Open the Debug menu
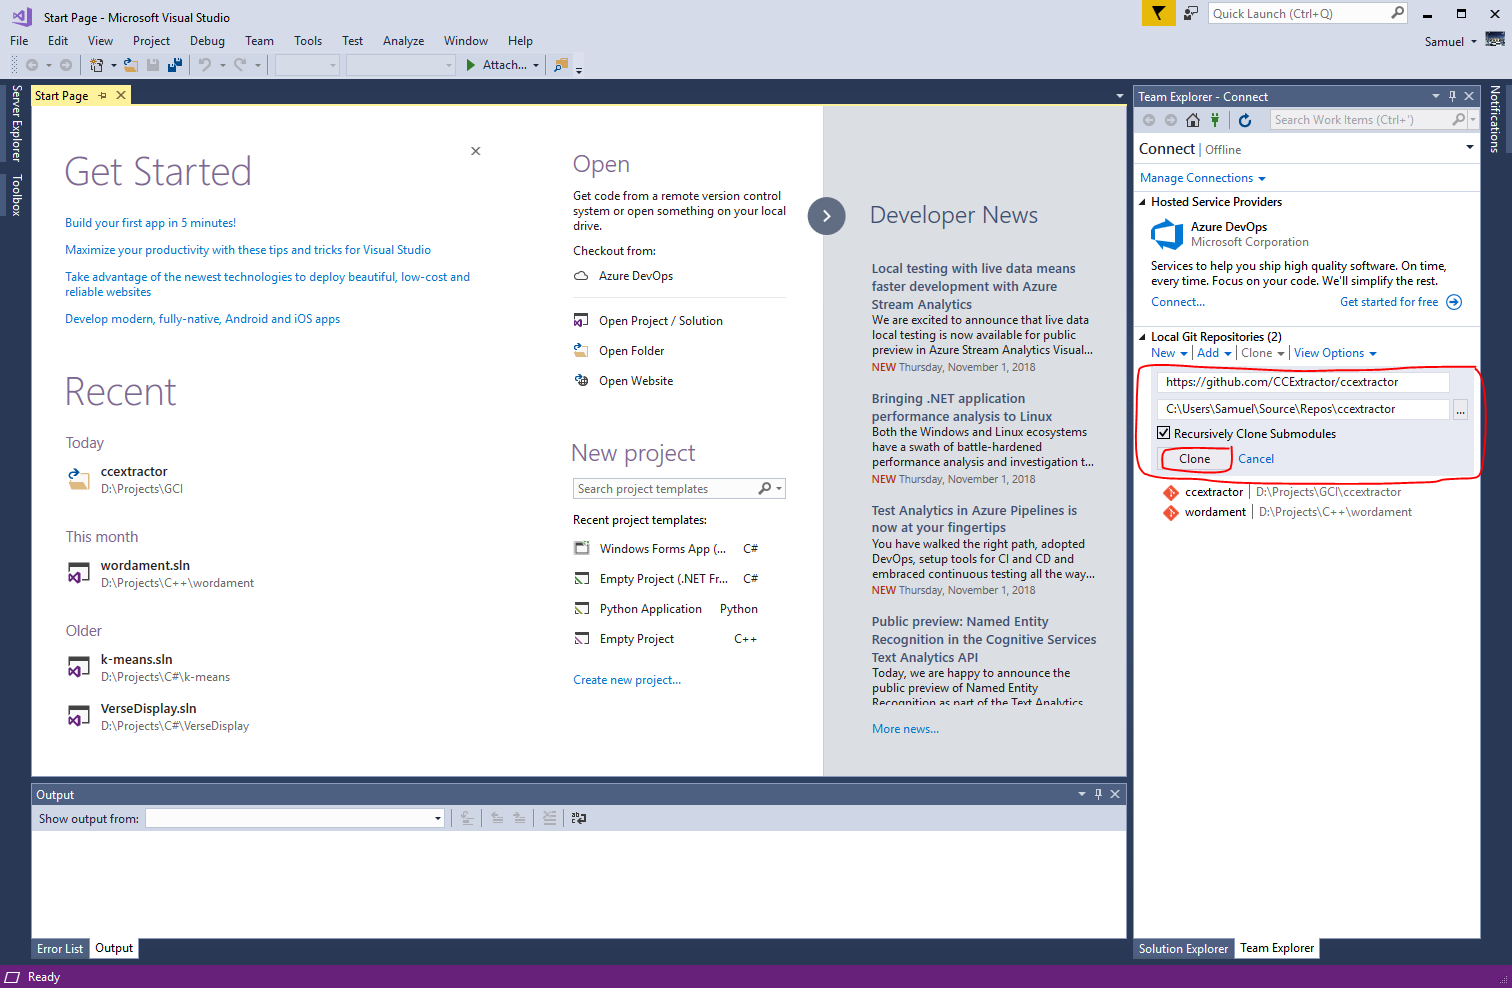Image resolution: width=1512 pixels, height=988 pixels. (207, 41)
